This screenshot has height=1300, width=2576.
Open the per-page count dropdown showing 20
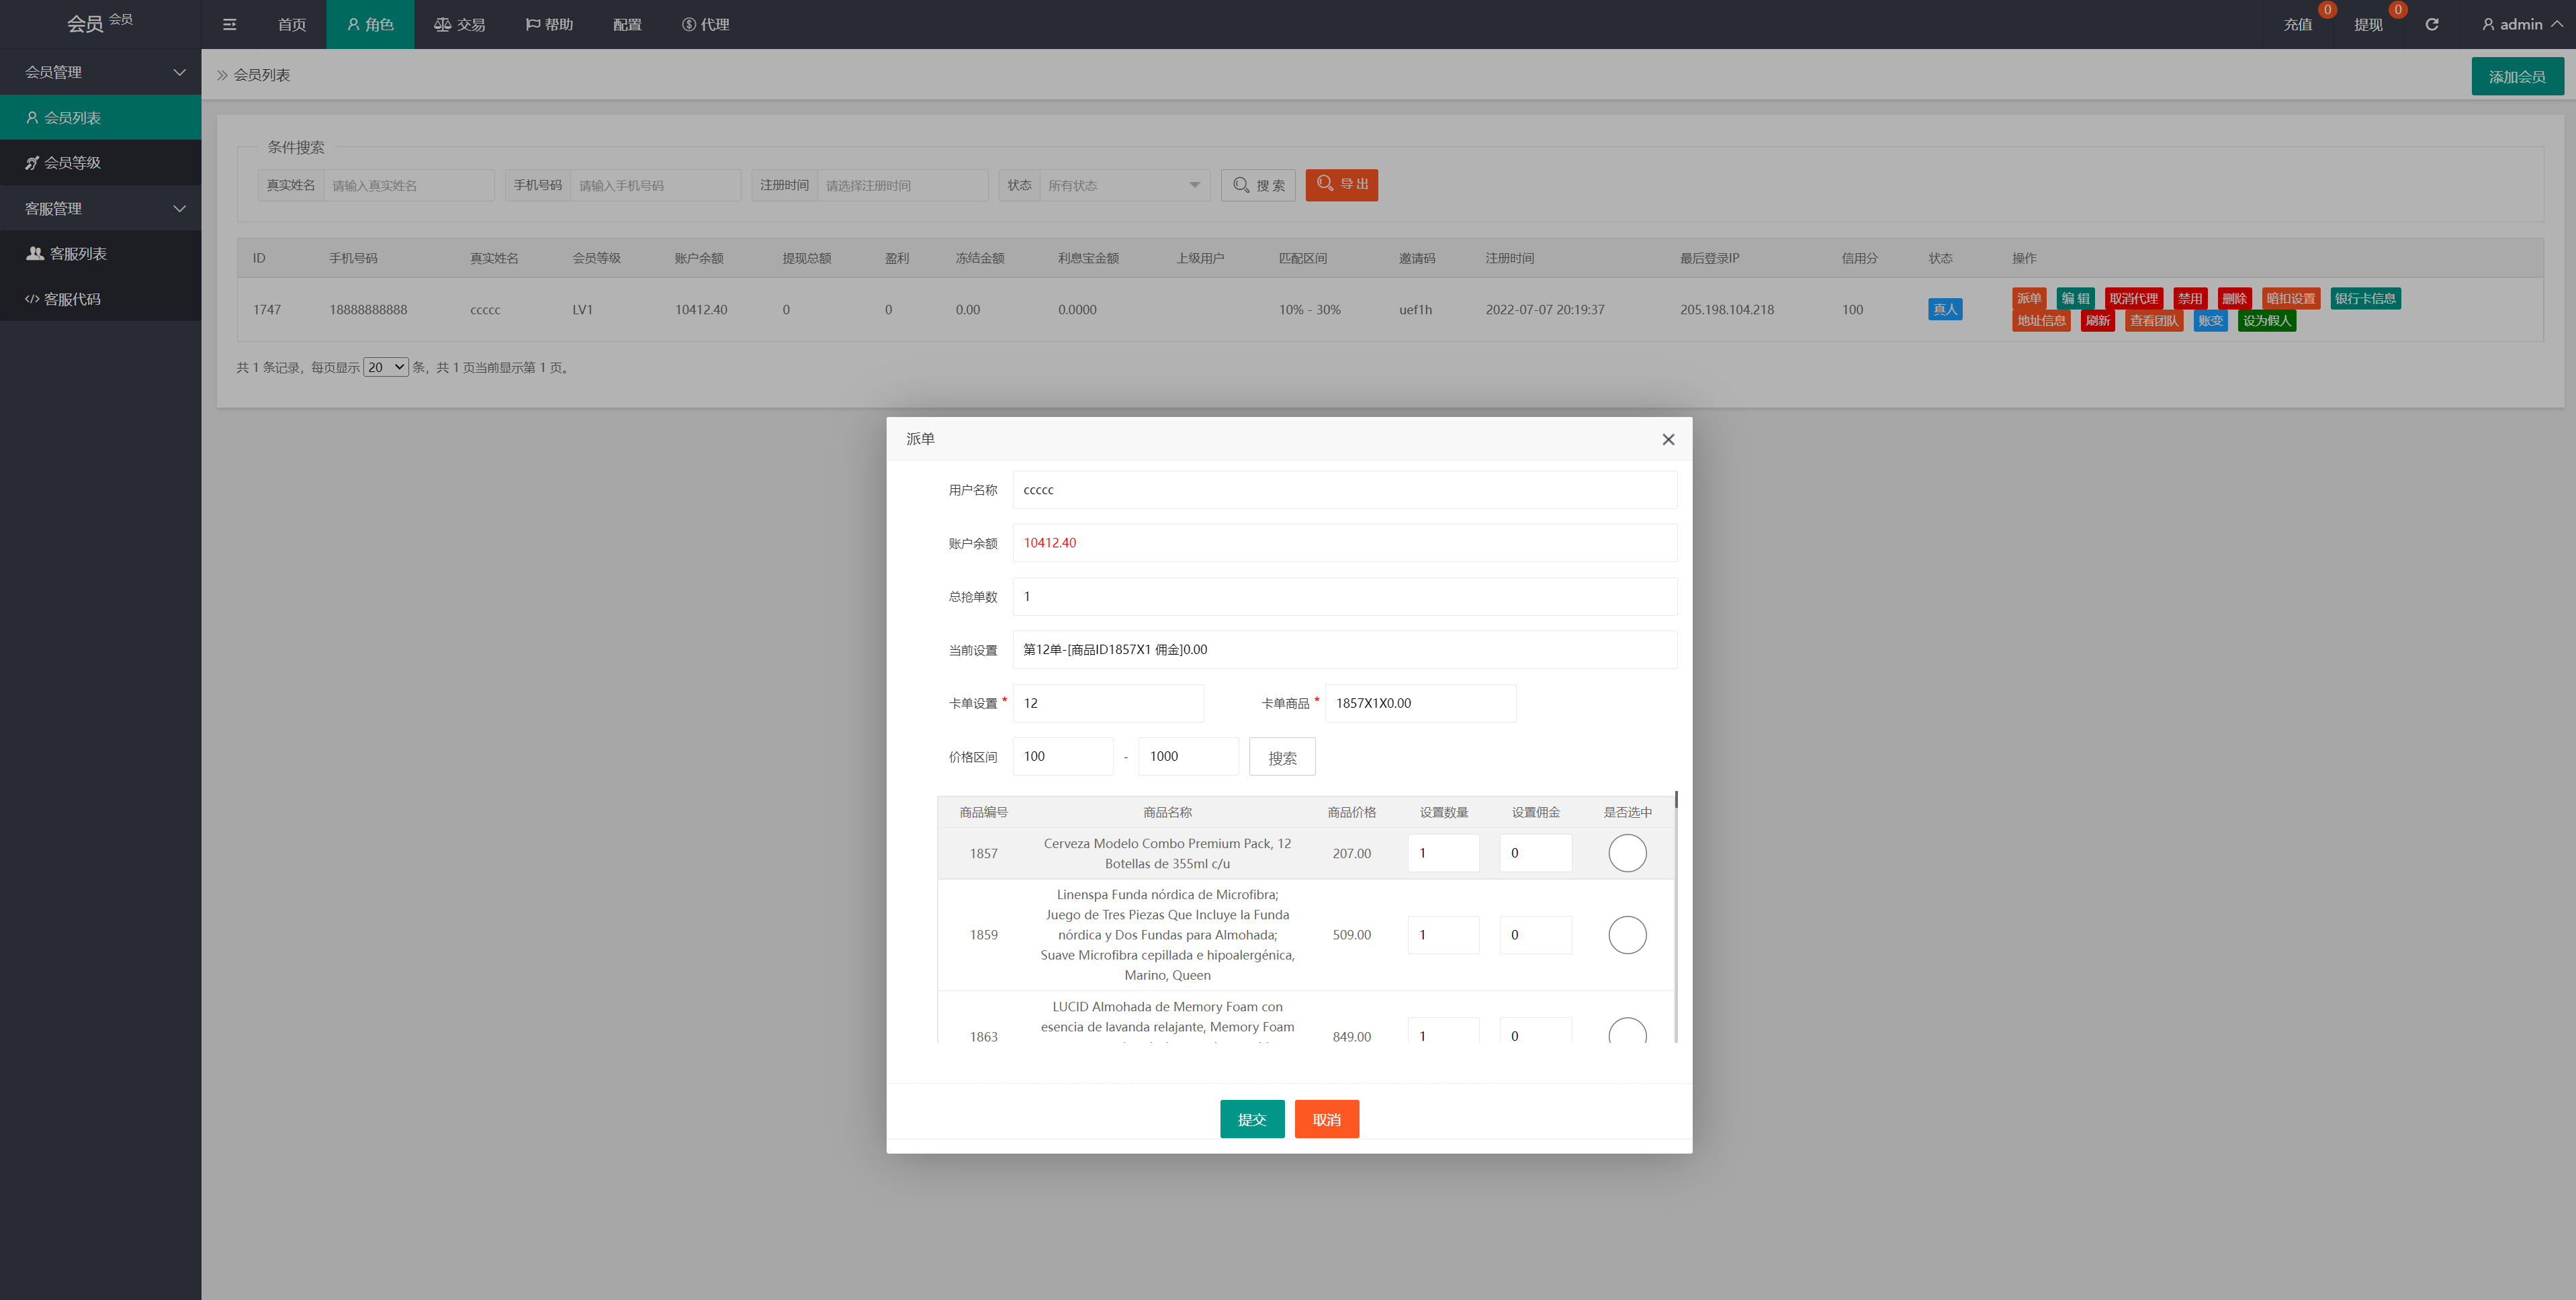(385, 367)
